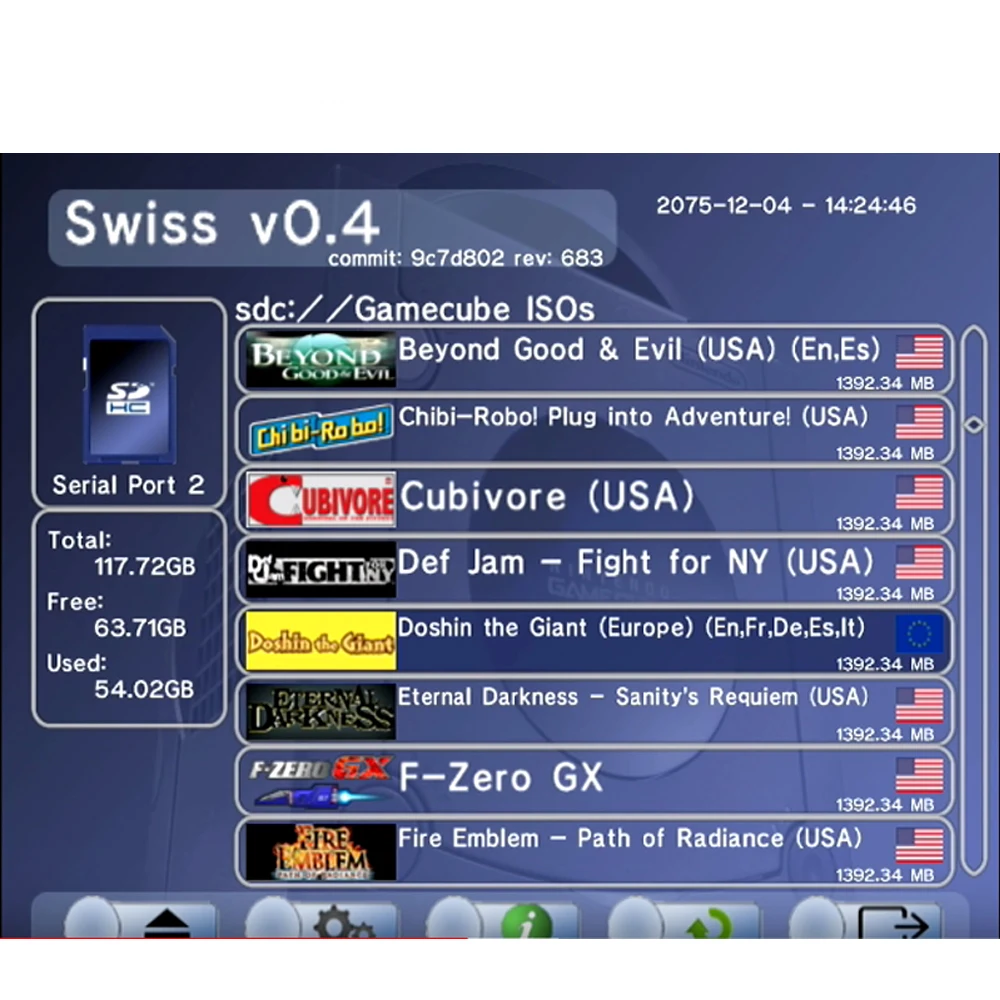
Task: Select the F-Zero GX banner image
Action: (321, 781)
